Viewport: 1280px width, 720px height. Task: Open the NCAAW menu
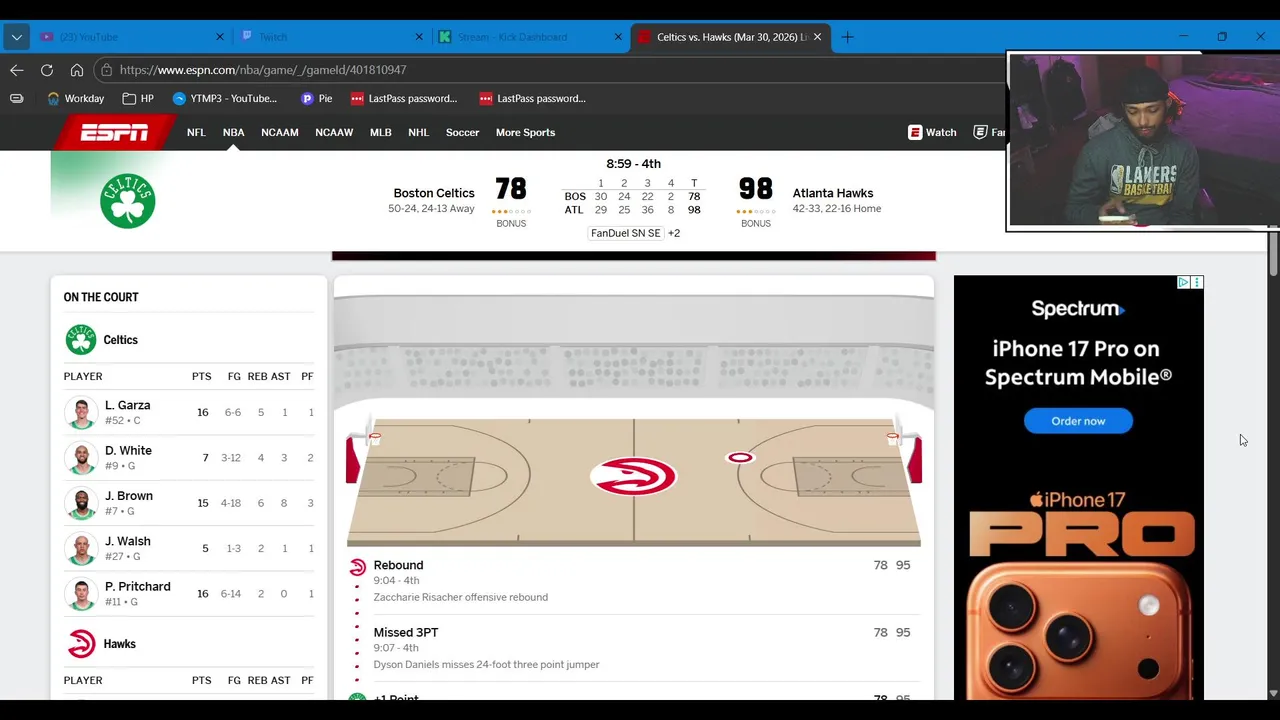tap(334, 132)
